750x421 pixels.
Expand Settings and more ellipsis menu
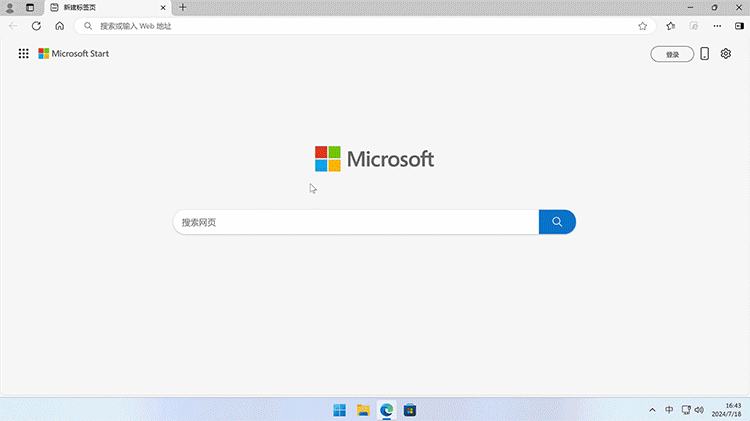(716, 26)
